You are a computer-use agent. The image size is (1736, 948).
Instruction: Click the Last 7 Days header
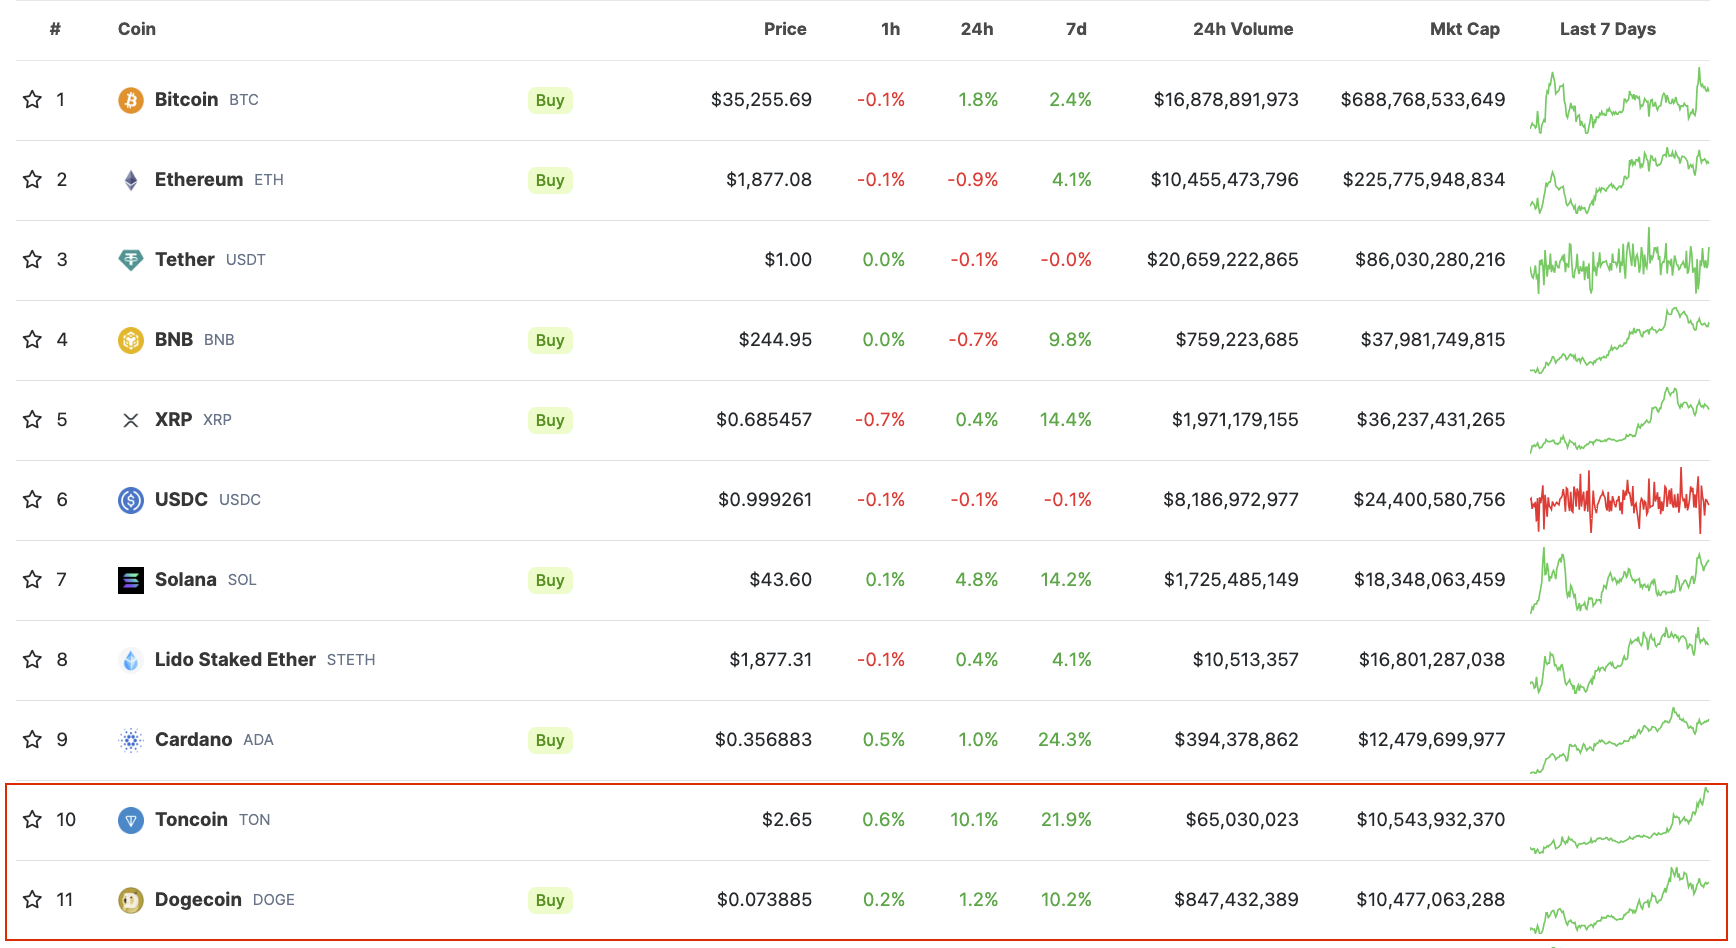point(1608,29)
